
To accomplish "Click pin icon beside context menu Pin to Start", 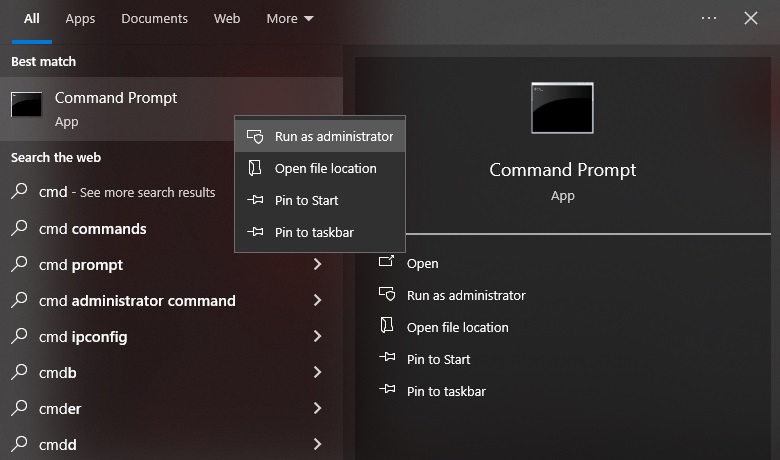I will click(255, 200).
